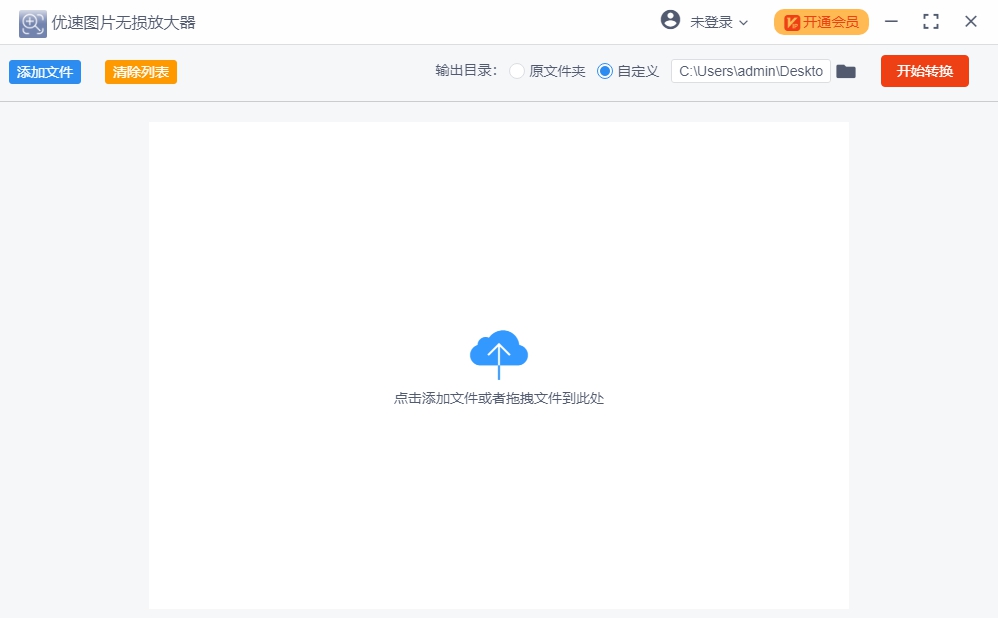Click the 添加文件 button

click(x=44, y=71)
